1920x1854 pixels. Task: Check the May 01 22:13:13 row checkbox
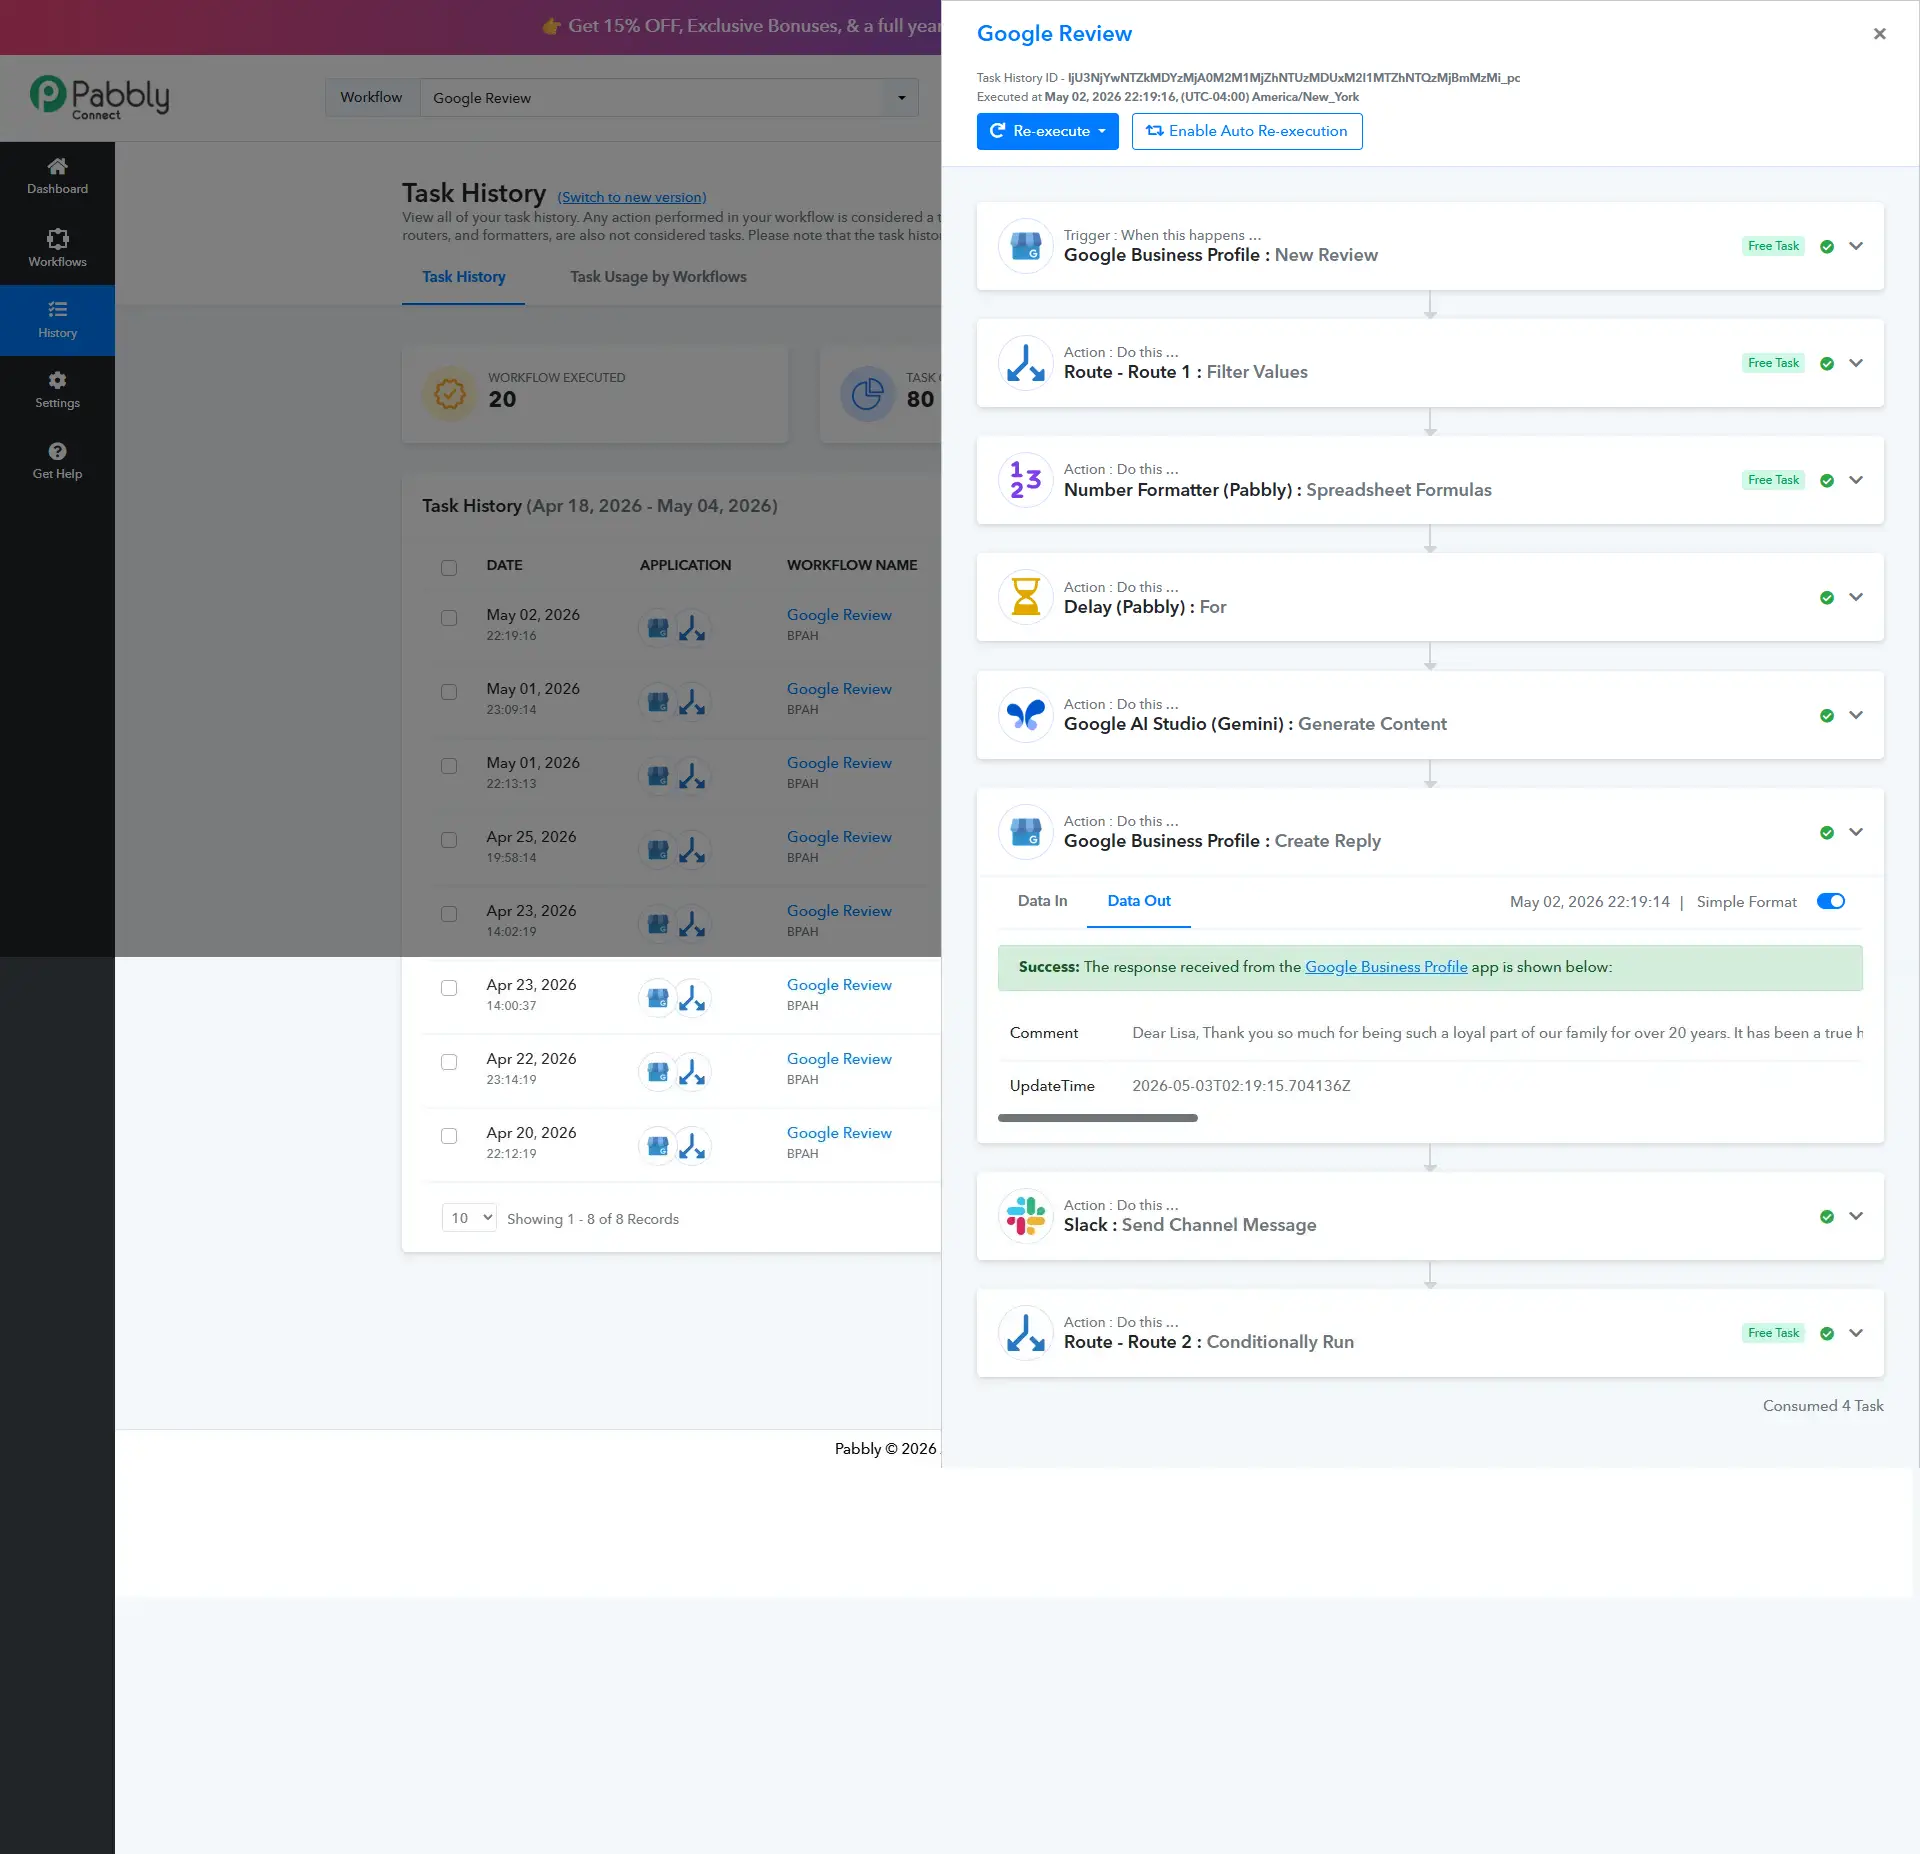tap(449, 766)
